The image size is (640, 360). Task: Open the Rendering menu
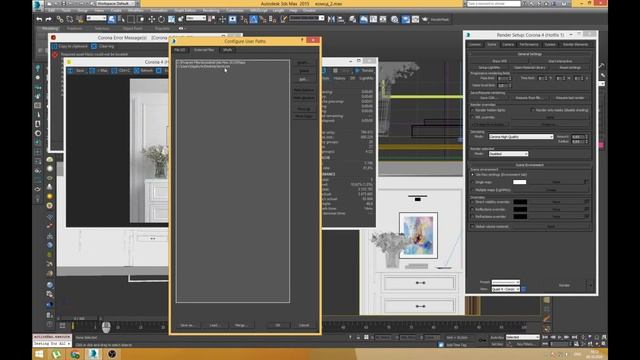point(211,11)
